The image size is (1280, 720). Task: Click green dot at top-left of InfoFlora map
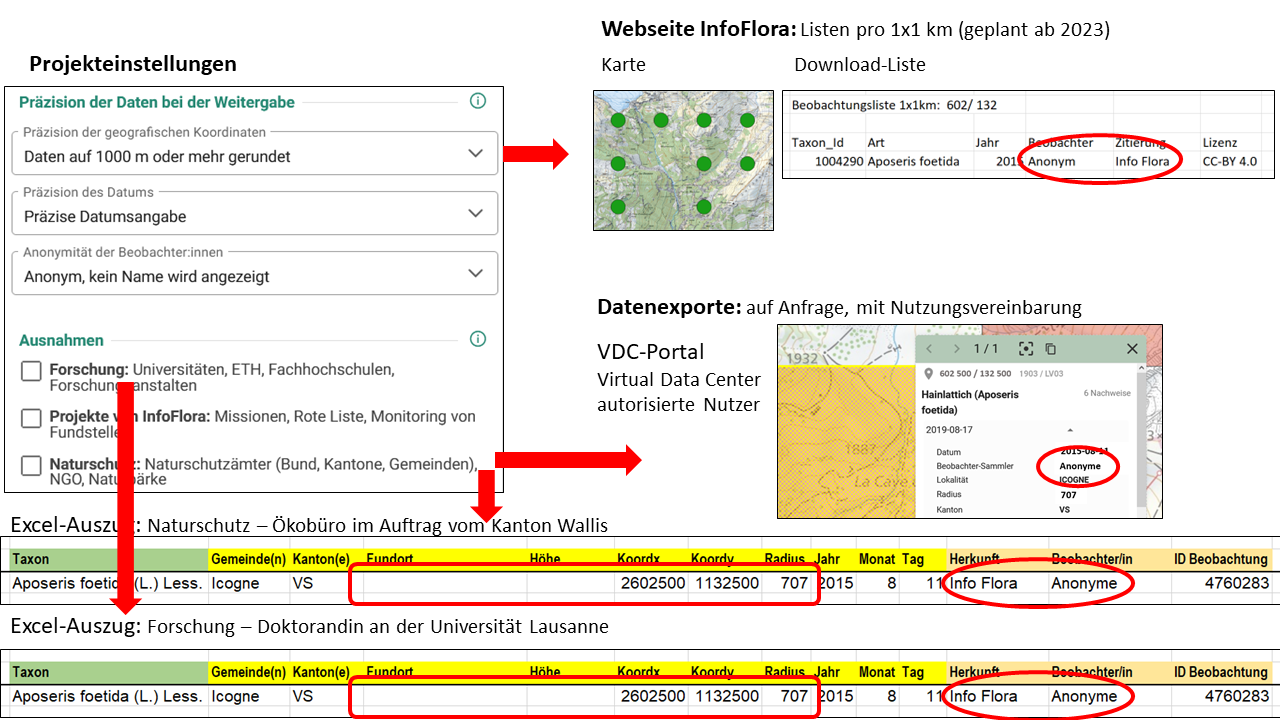click(619, 120)
